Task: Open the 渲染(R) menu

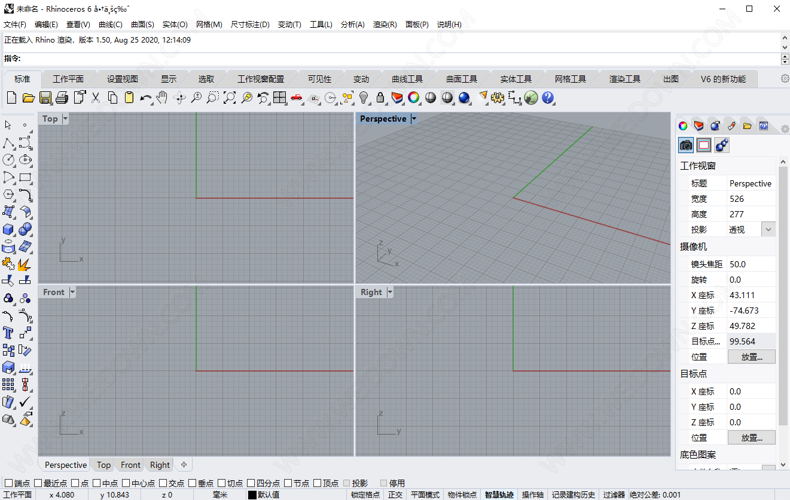Action: pos(385,24)
